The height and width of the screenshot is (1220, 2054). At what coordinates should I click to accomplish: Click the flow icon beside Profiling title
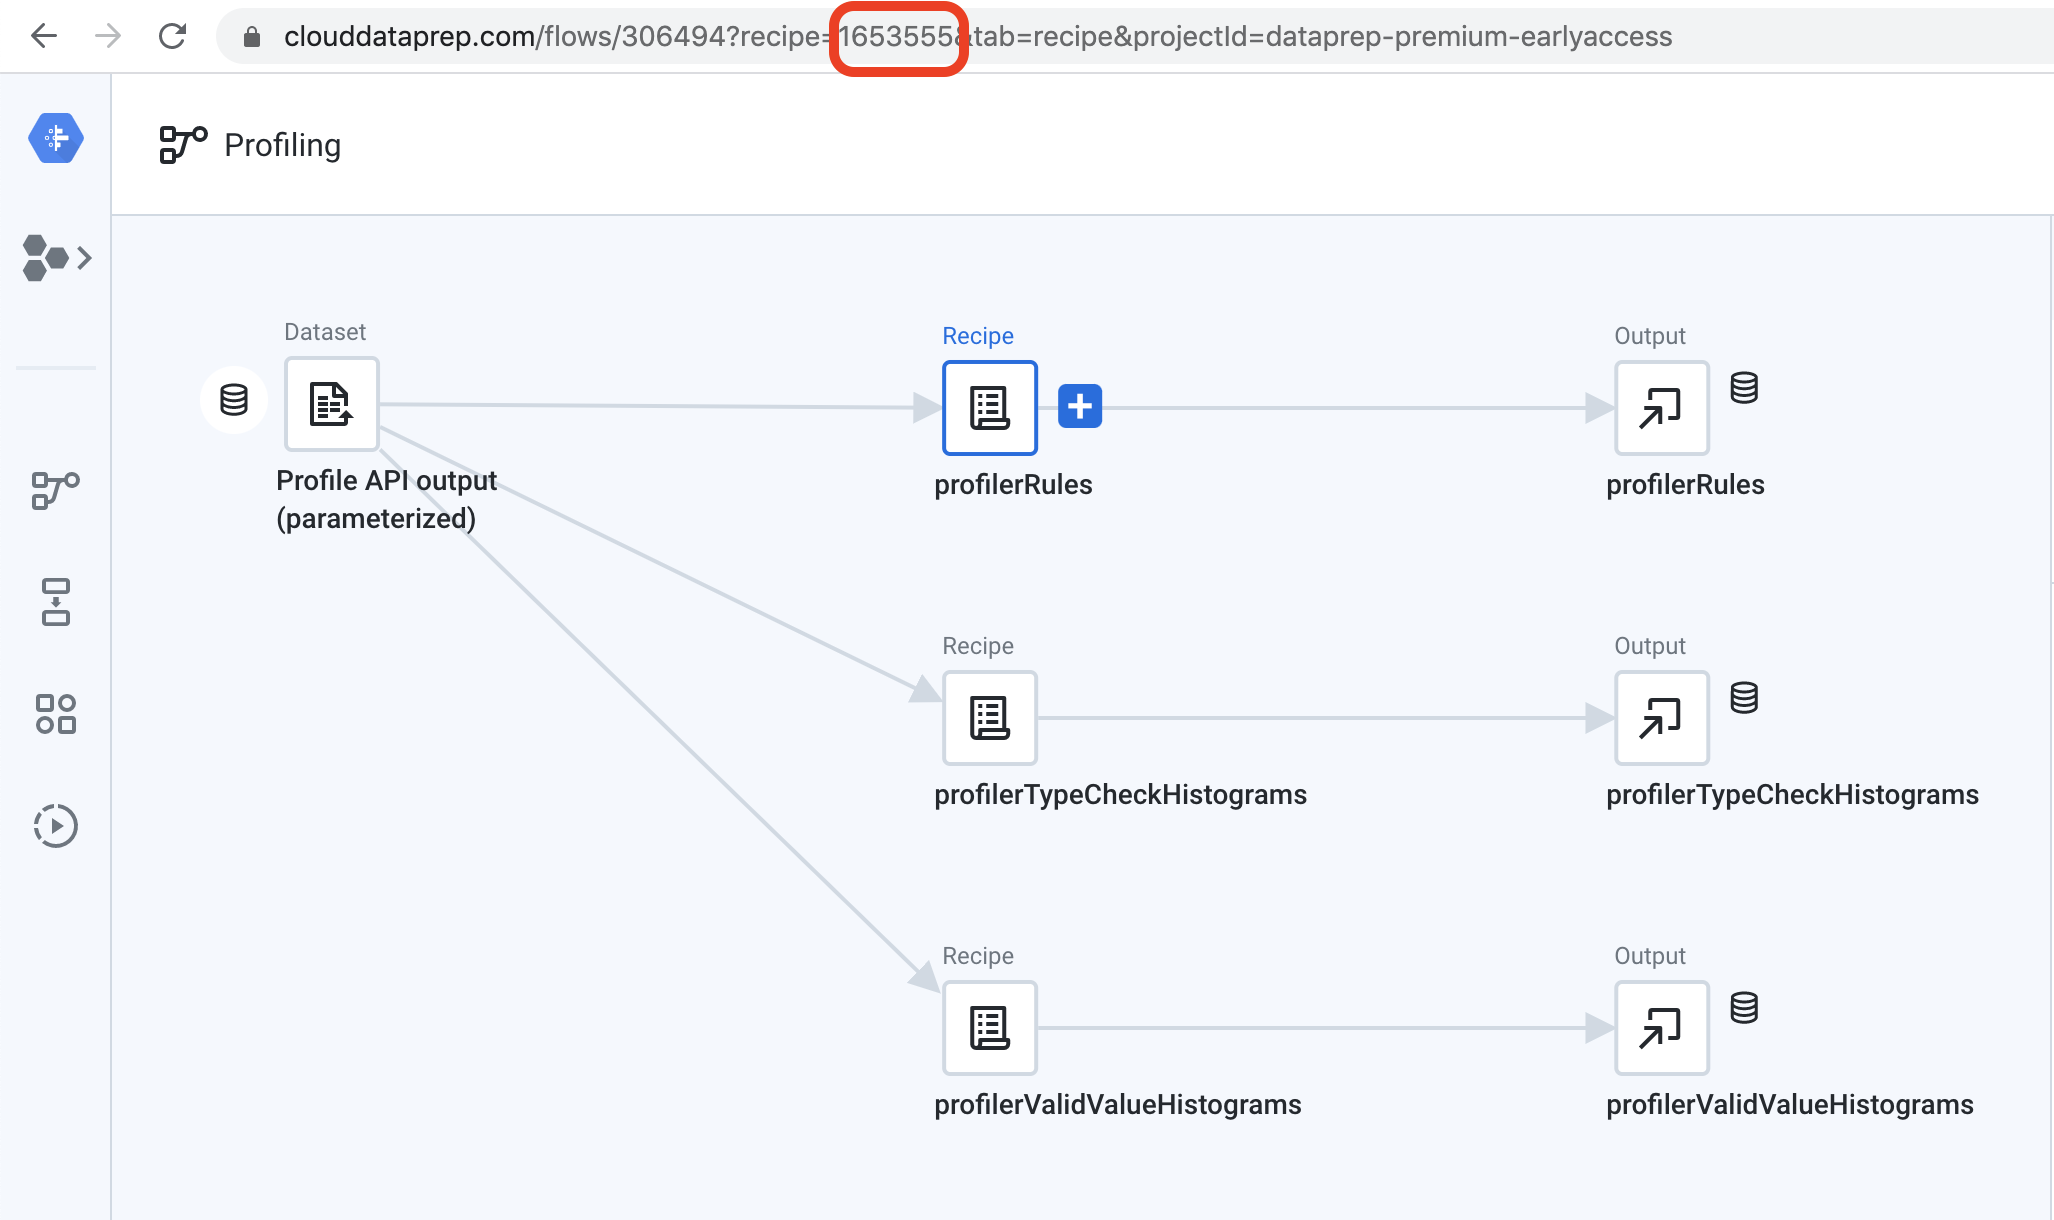tap(183, 145)
